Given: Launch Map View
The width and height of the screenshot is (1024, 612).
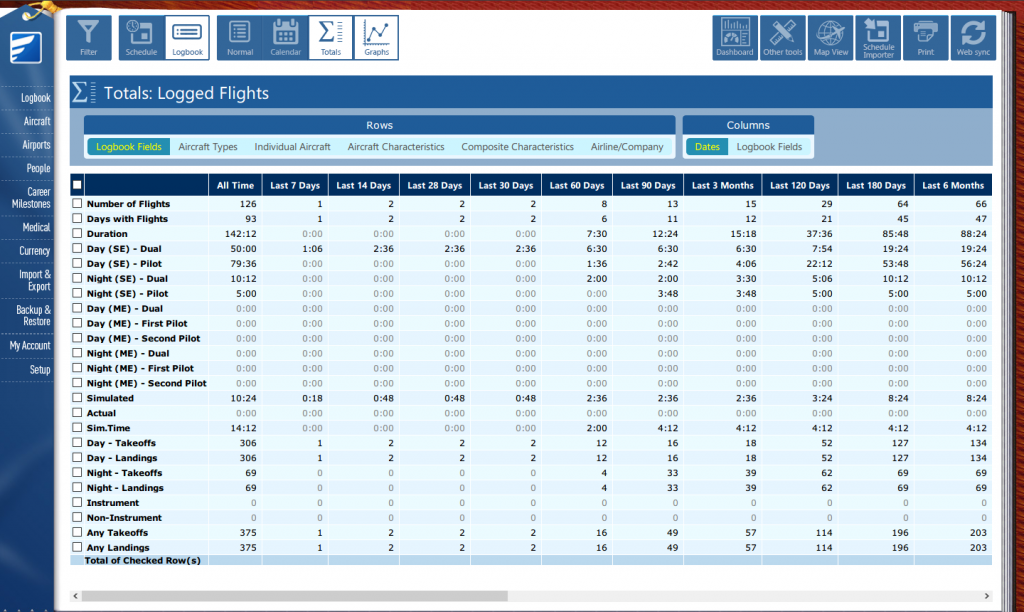Looking at the screenshot, I should [830, 37].
